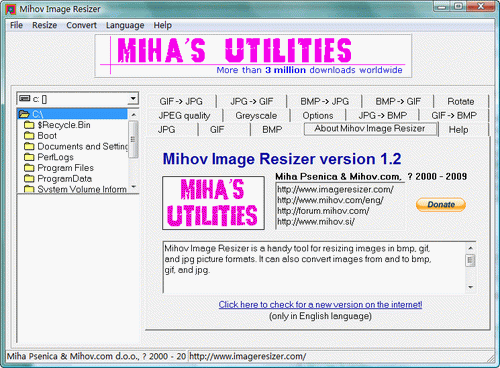This screenshot has width=500, height=368.
Task: Switch to the GIF -> BMP tab
Action: pos(454,115)
